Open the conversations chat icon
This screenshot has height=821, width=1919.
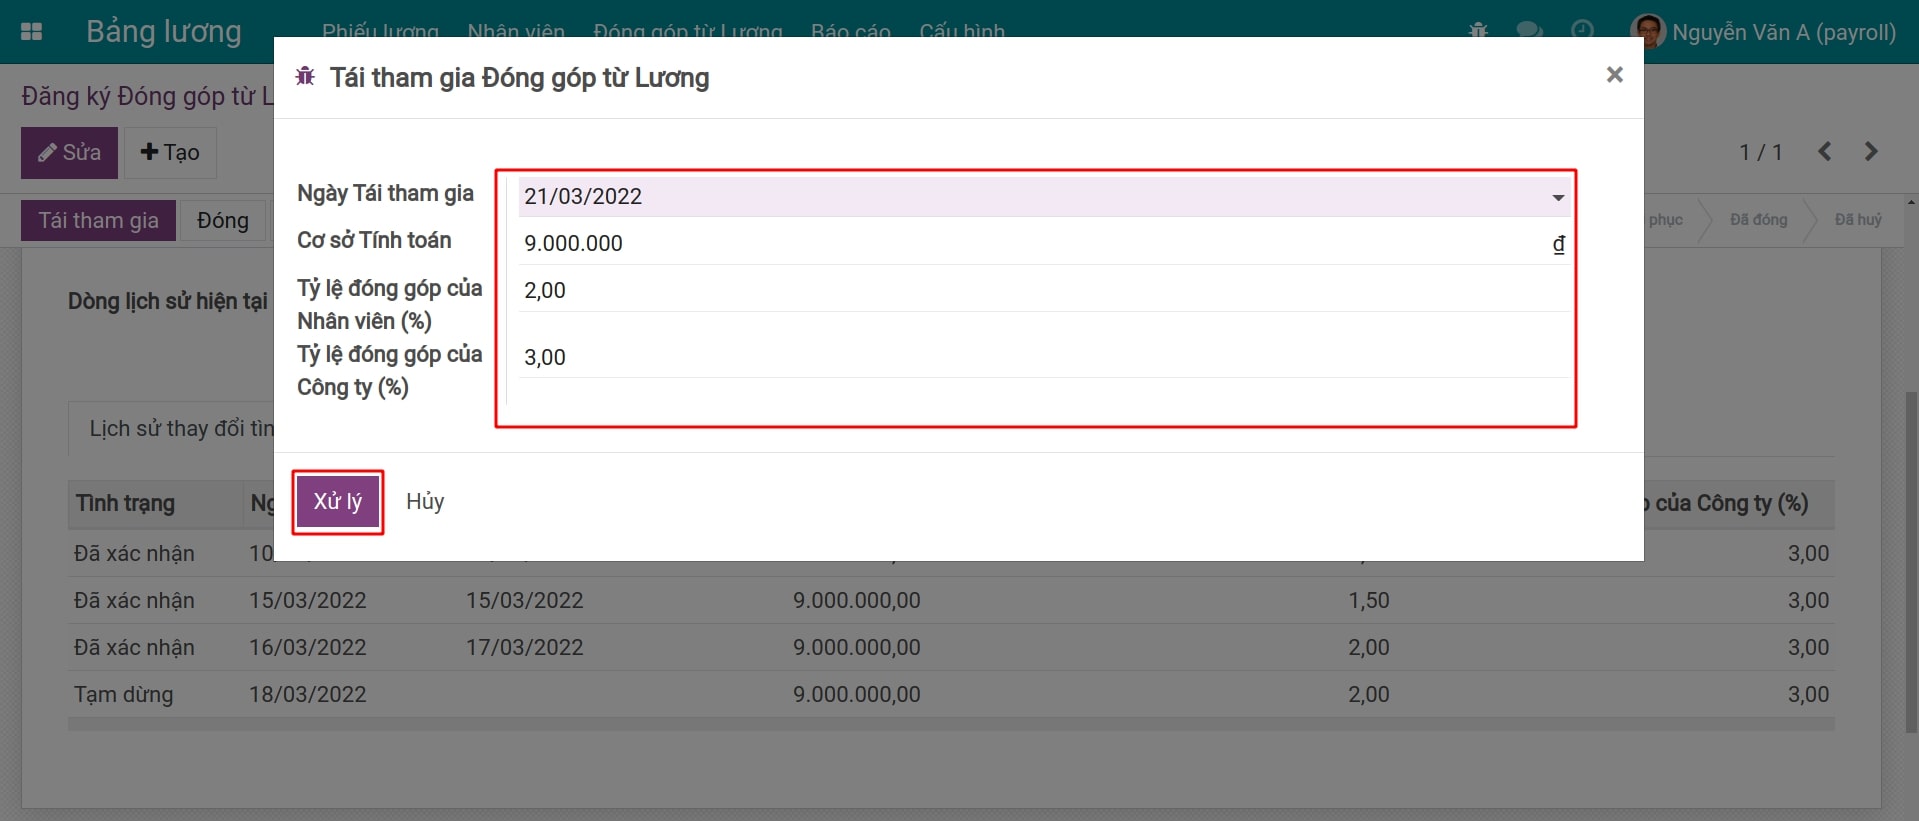click(1529, 31)
